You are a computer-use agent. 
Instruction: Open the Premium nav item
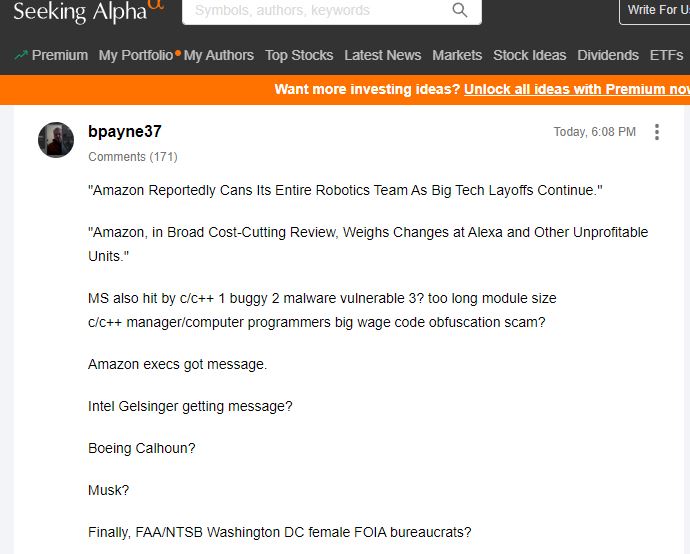pyautogui.click(x=60, y=55)
